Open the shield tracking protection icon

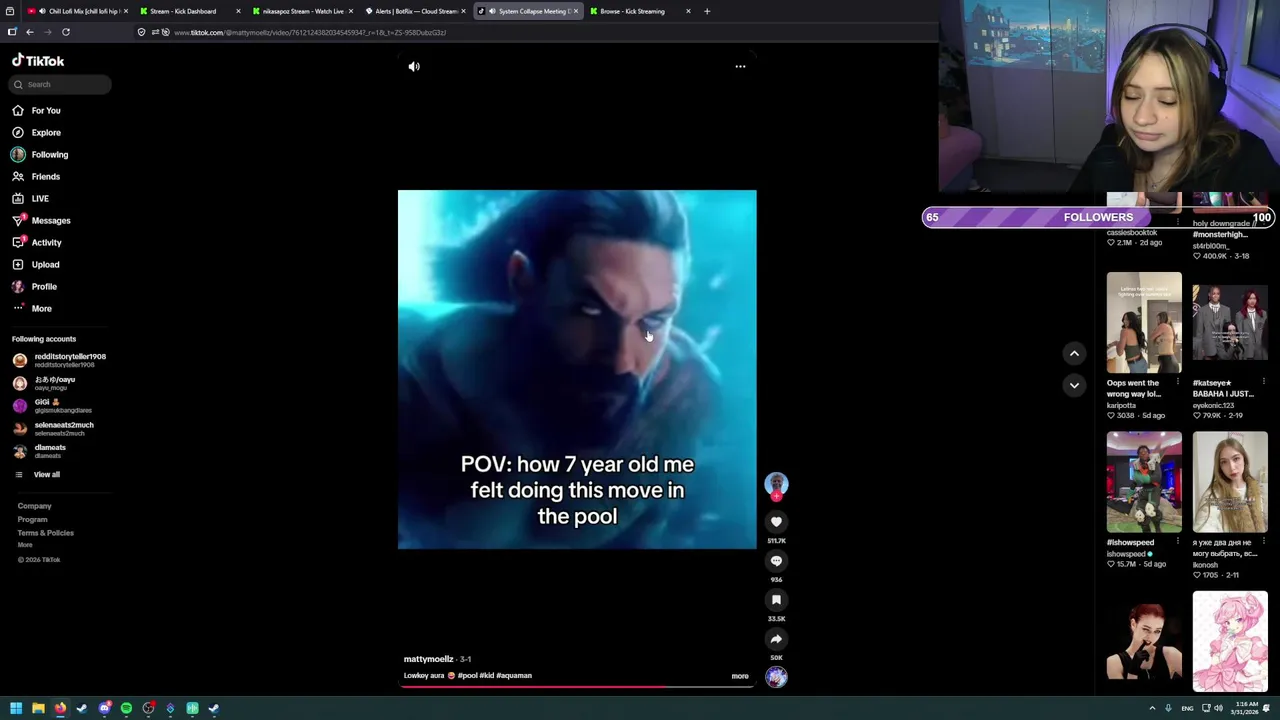(141, 32)
